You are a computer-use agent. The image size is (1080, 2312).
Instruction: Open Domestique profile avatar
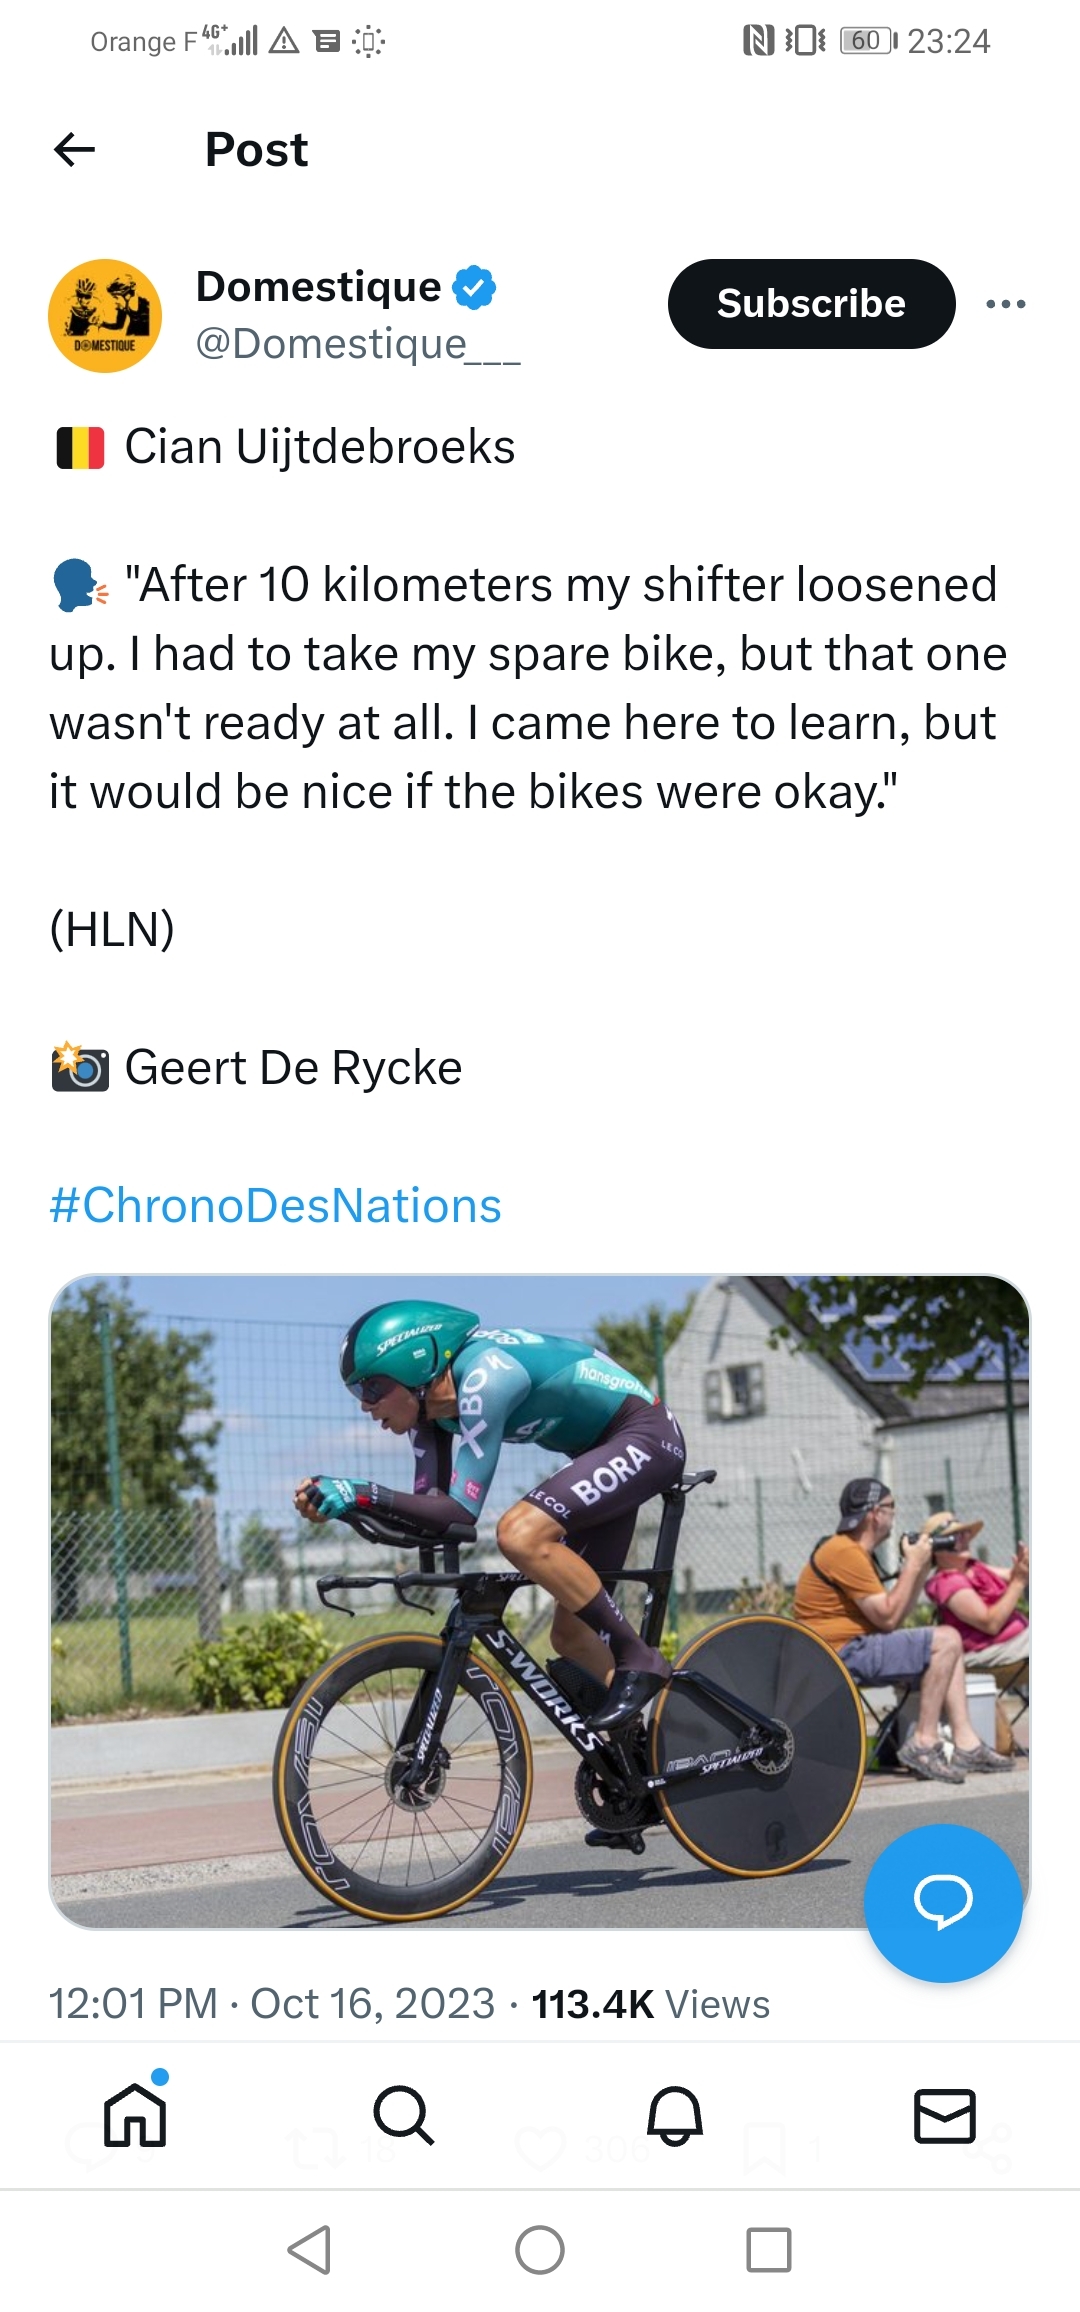[x=105, y=316]
